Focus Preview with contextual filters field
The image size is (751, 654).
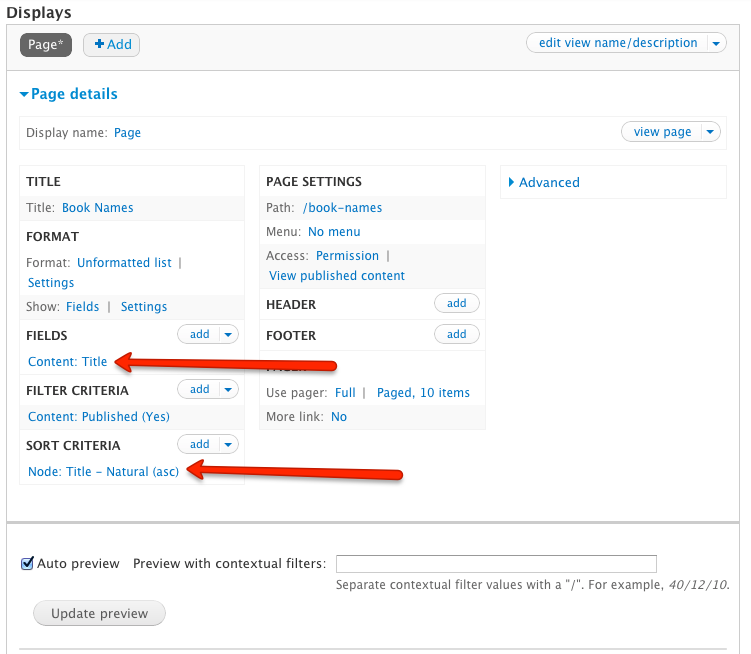point(496,564)
